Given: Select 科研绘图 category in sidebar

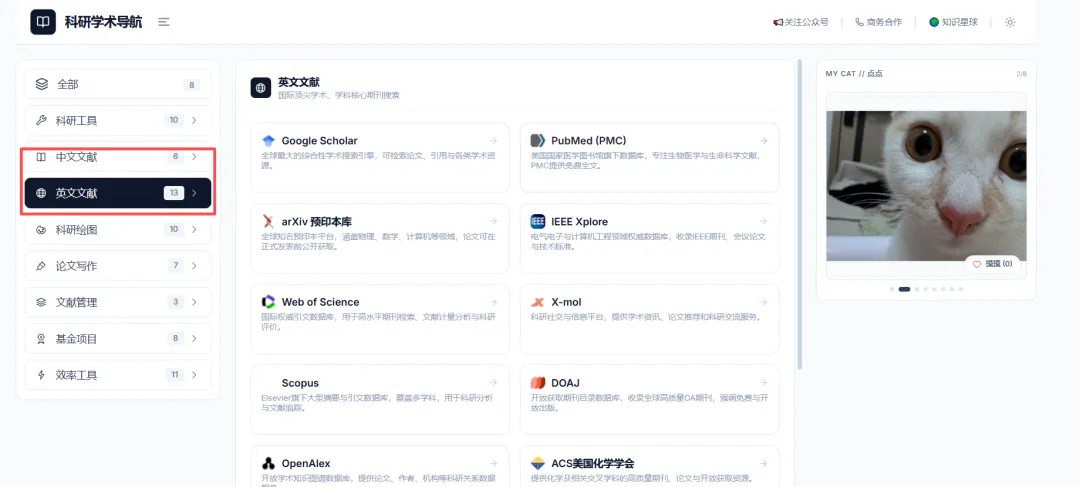Looking at the screenshot, I should 118,229.
